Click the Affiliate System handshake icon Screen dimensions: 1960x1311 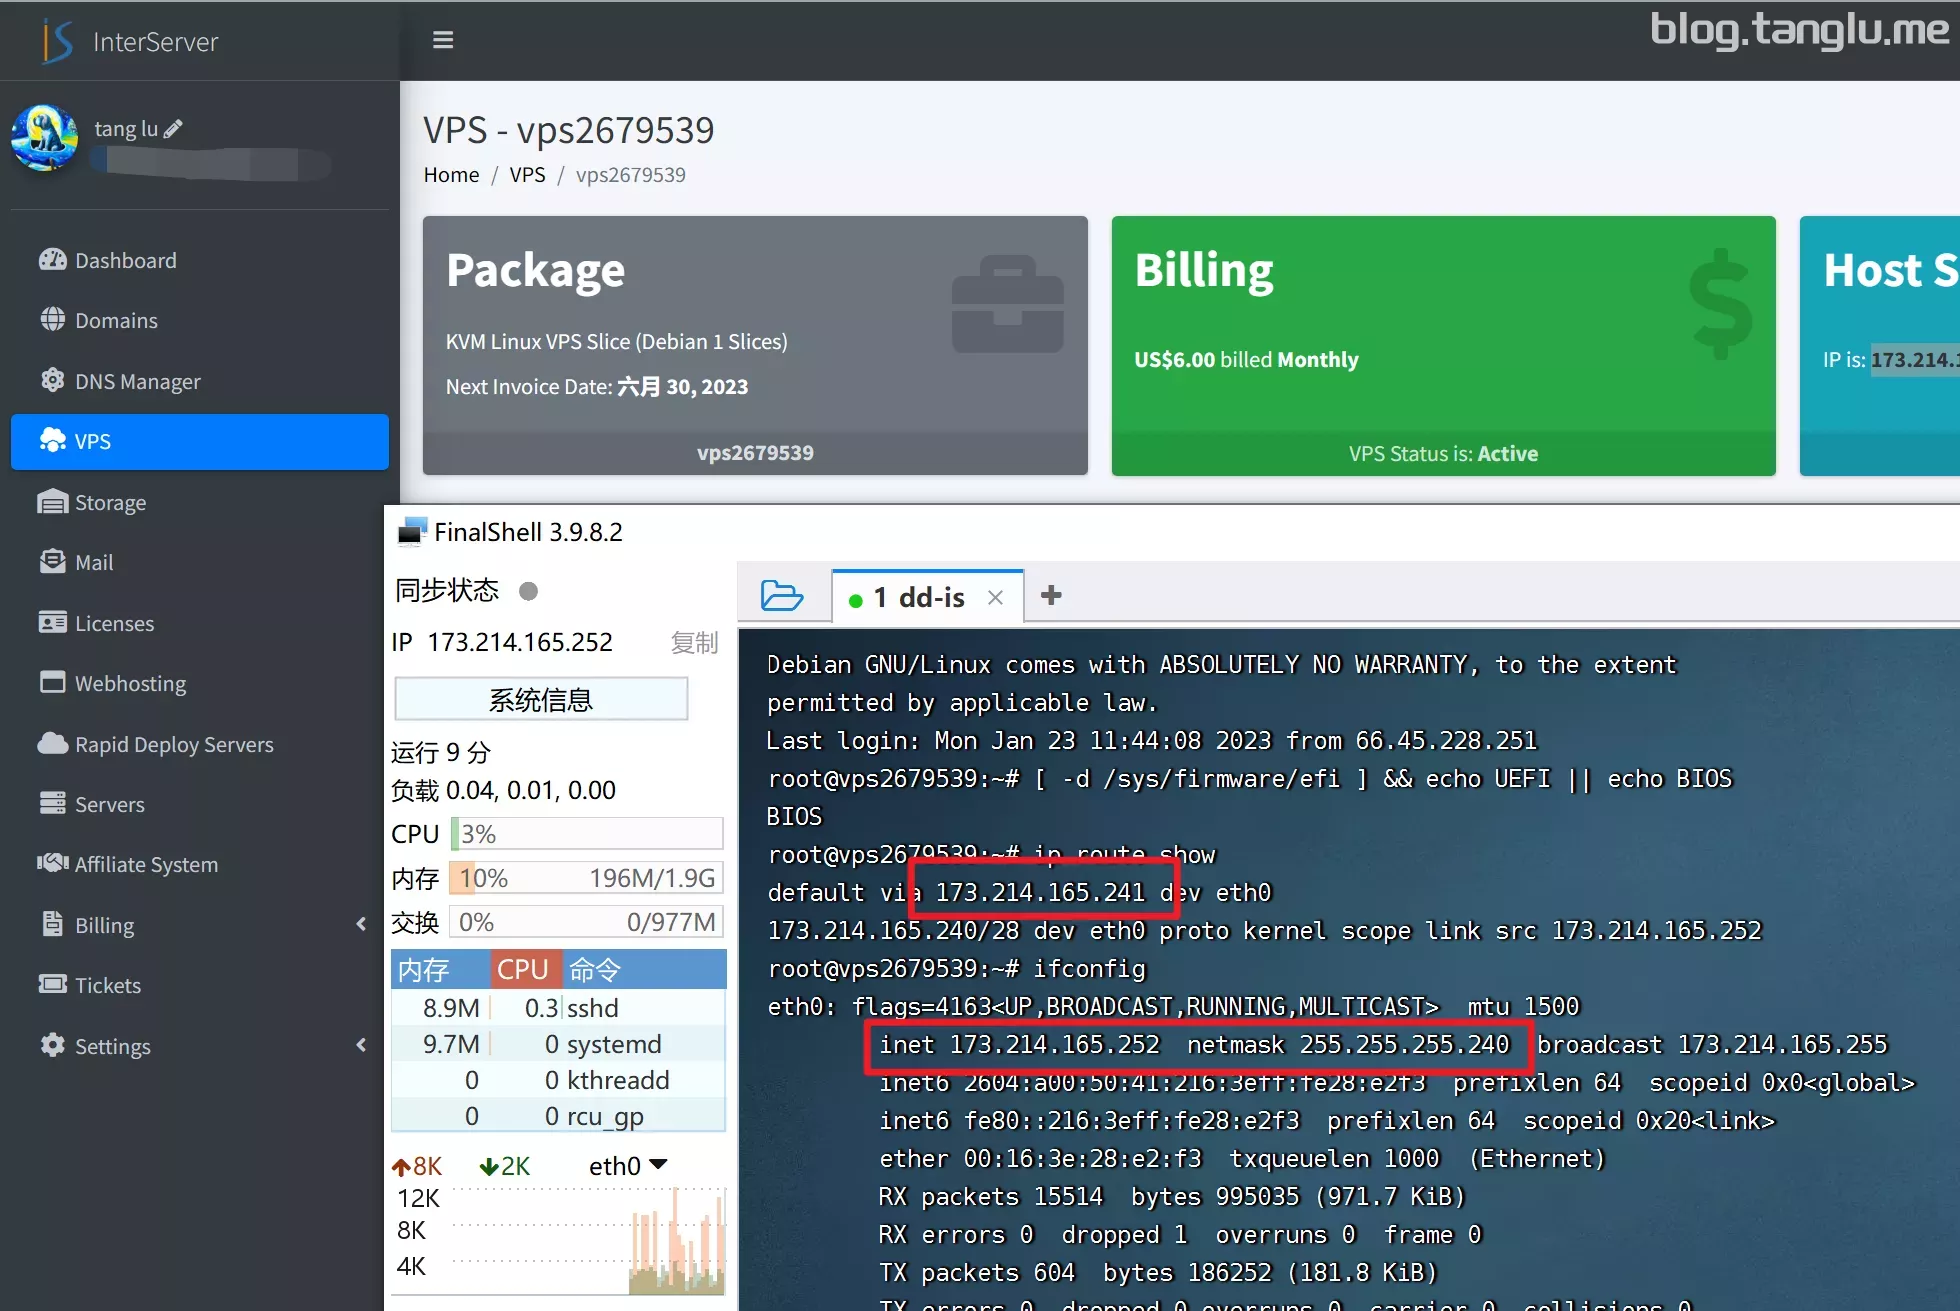click(x=52, y=864)
